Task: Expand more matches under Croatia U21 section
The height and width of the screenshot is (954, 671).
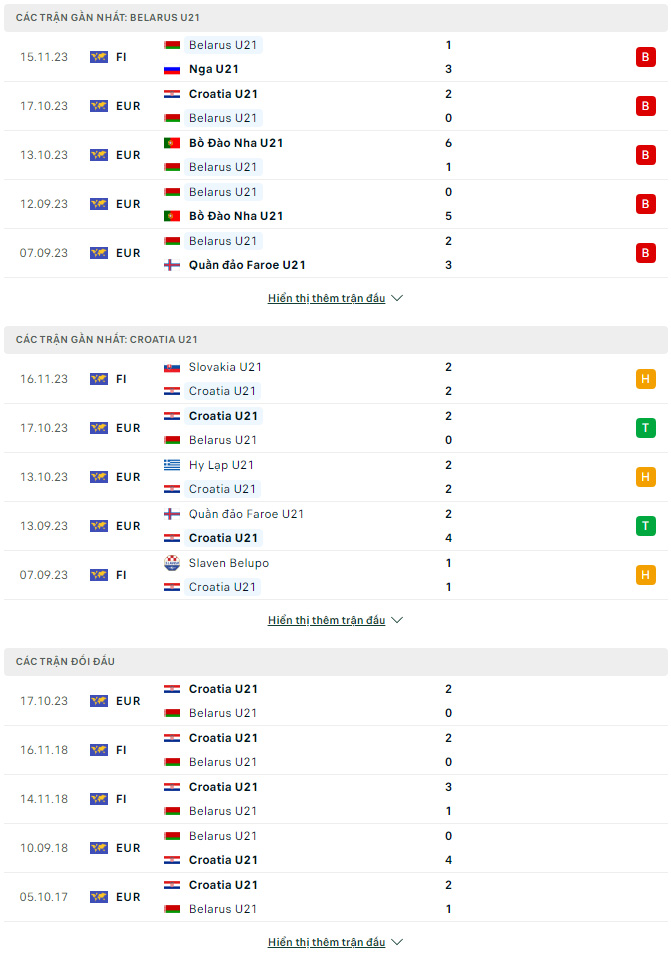Action: point(335,620)
